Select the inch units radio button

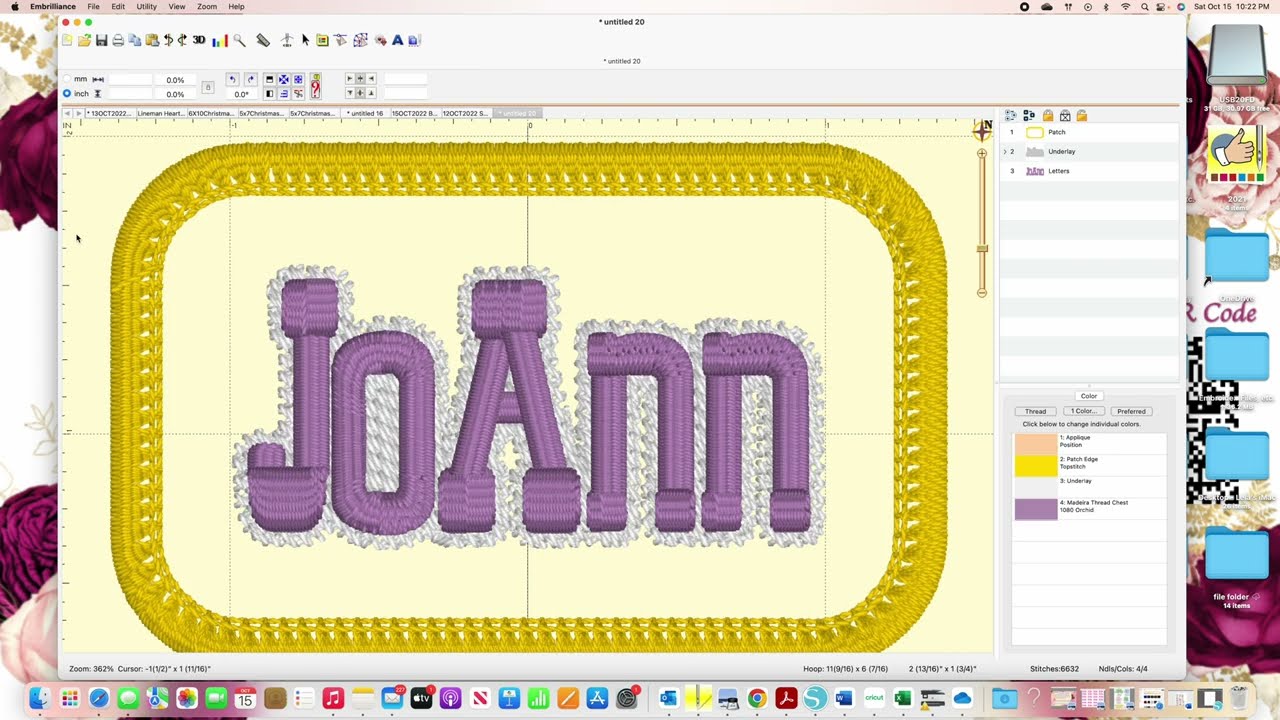point(67,94)
